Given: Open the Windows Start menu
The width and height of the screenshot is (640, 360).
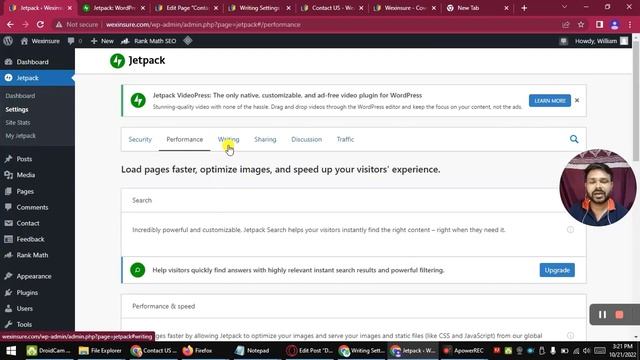Looking at the screenshot, I should tap(11, 351).
